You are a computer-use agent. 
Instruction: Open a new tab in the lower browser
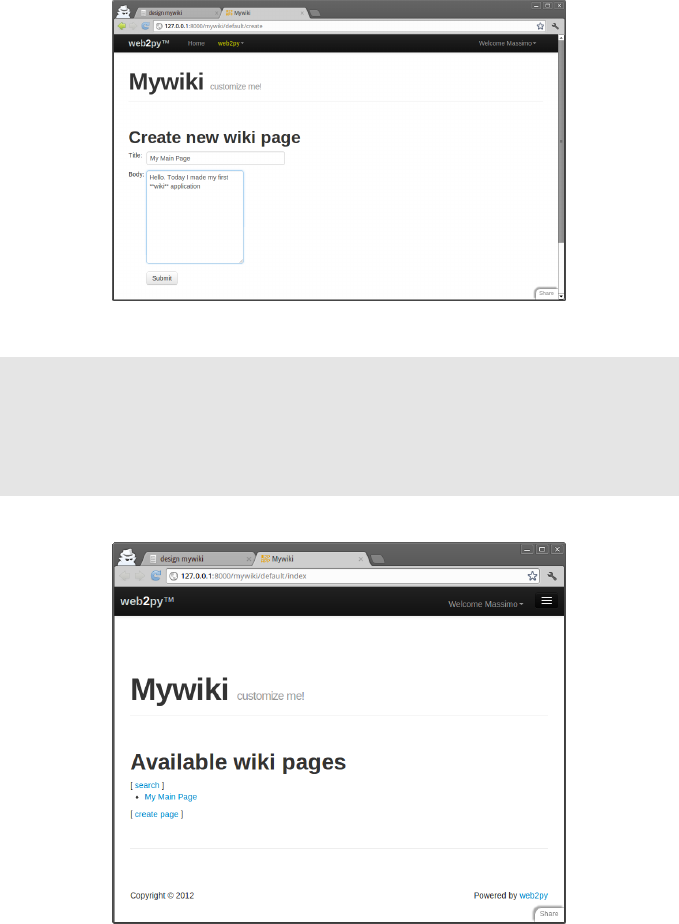click(x=378, y=559)
